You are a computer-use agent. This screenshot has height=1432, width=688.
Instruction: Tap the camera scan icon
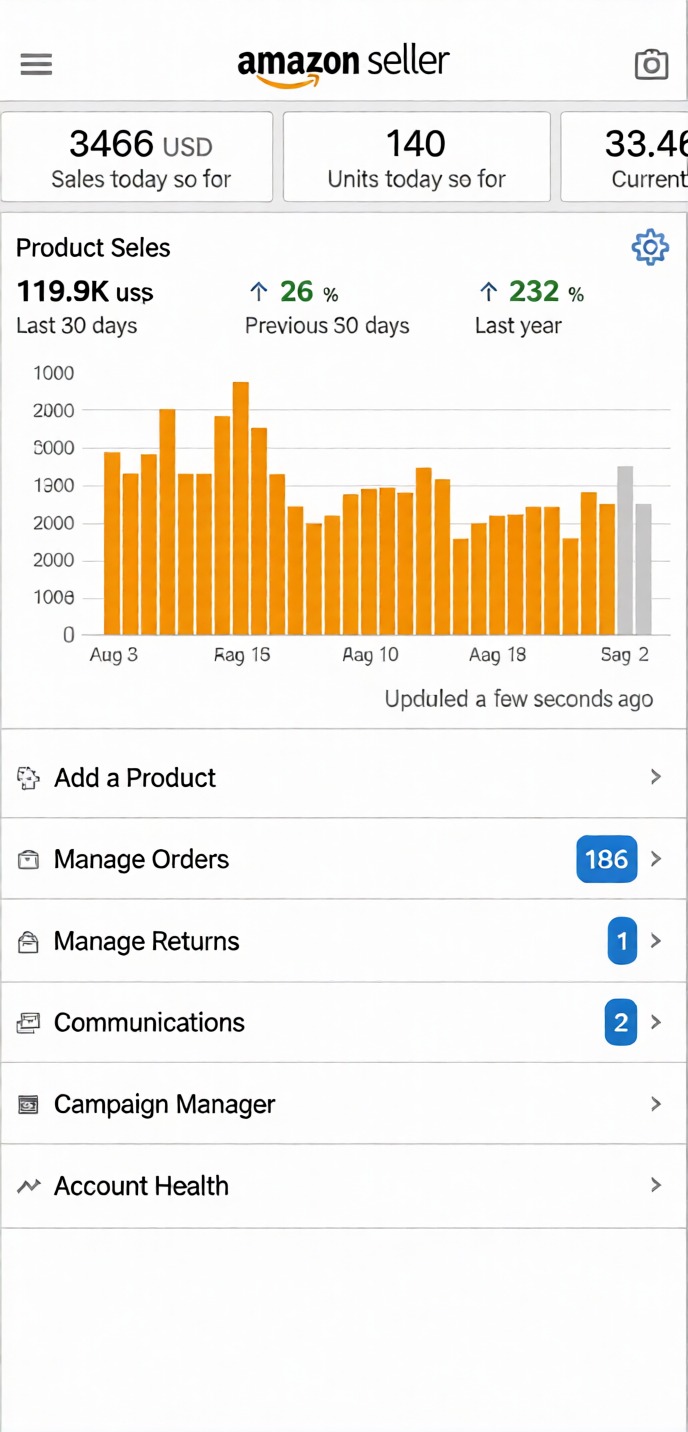tap(651, 65)
